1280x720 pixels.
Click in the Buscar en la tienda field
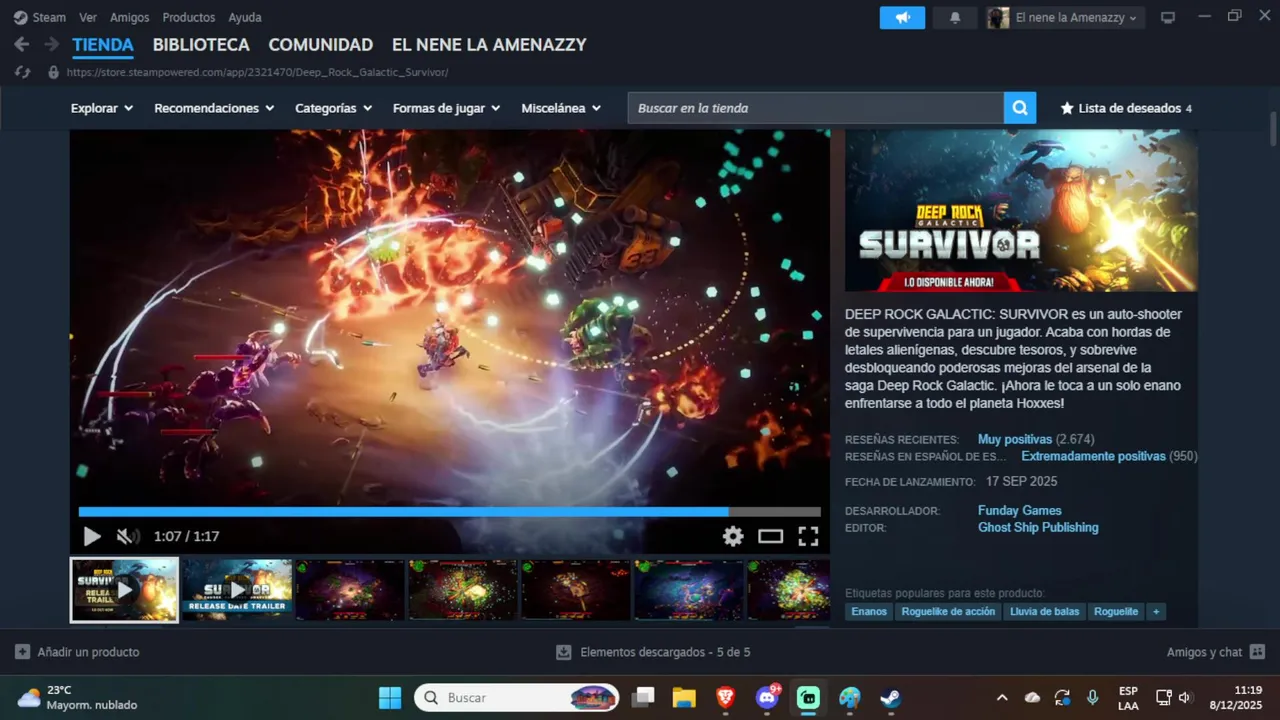tap(816, 108)
